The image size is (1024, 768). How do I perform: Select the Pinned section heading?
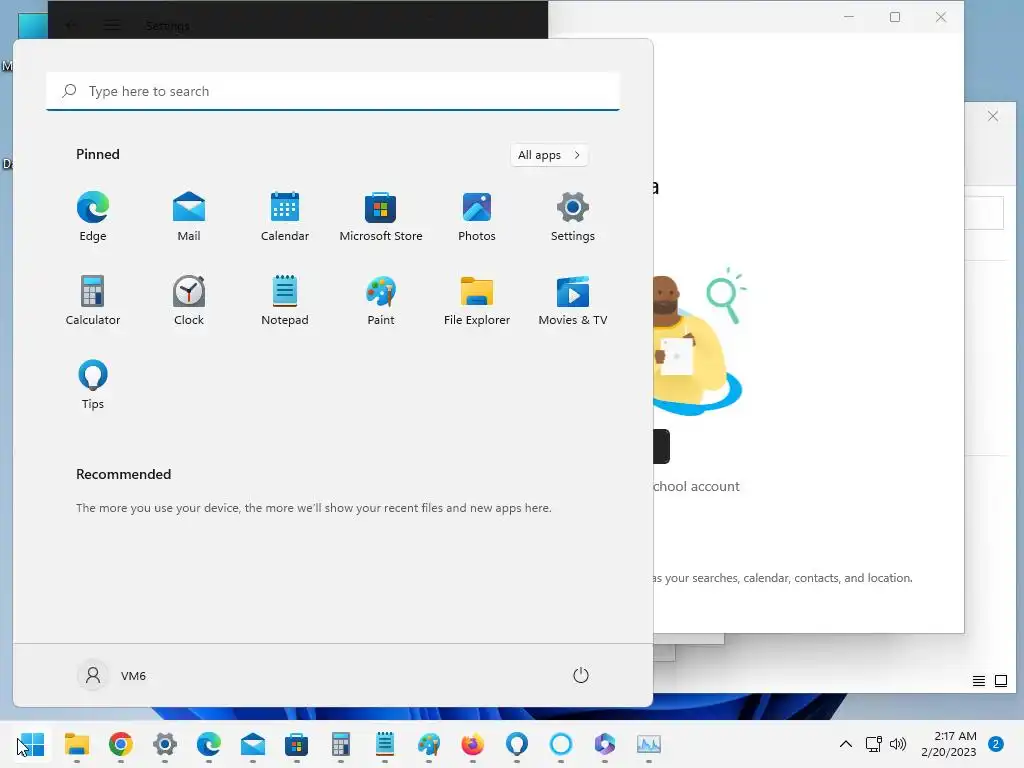(98, 154)
